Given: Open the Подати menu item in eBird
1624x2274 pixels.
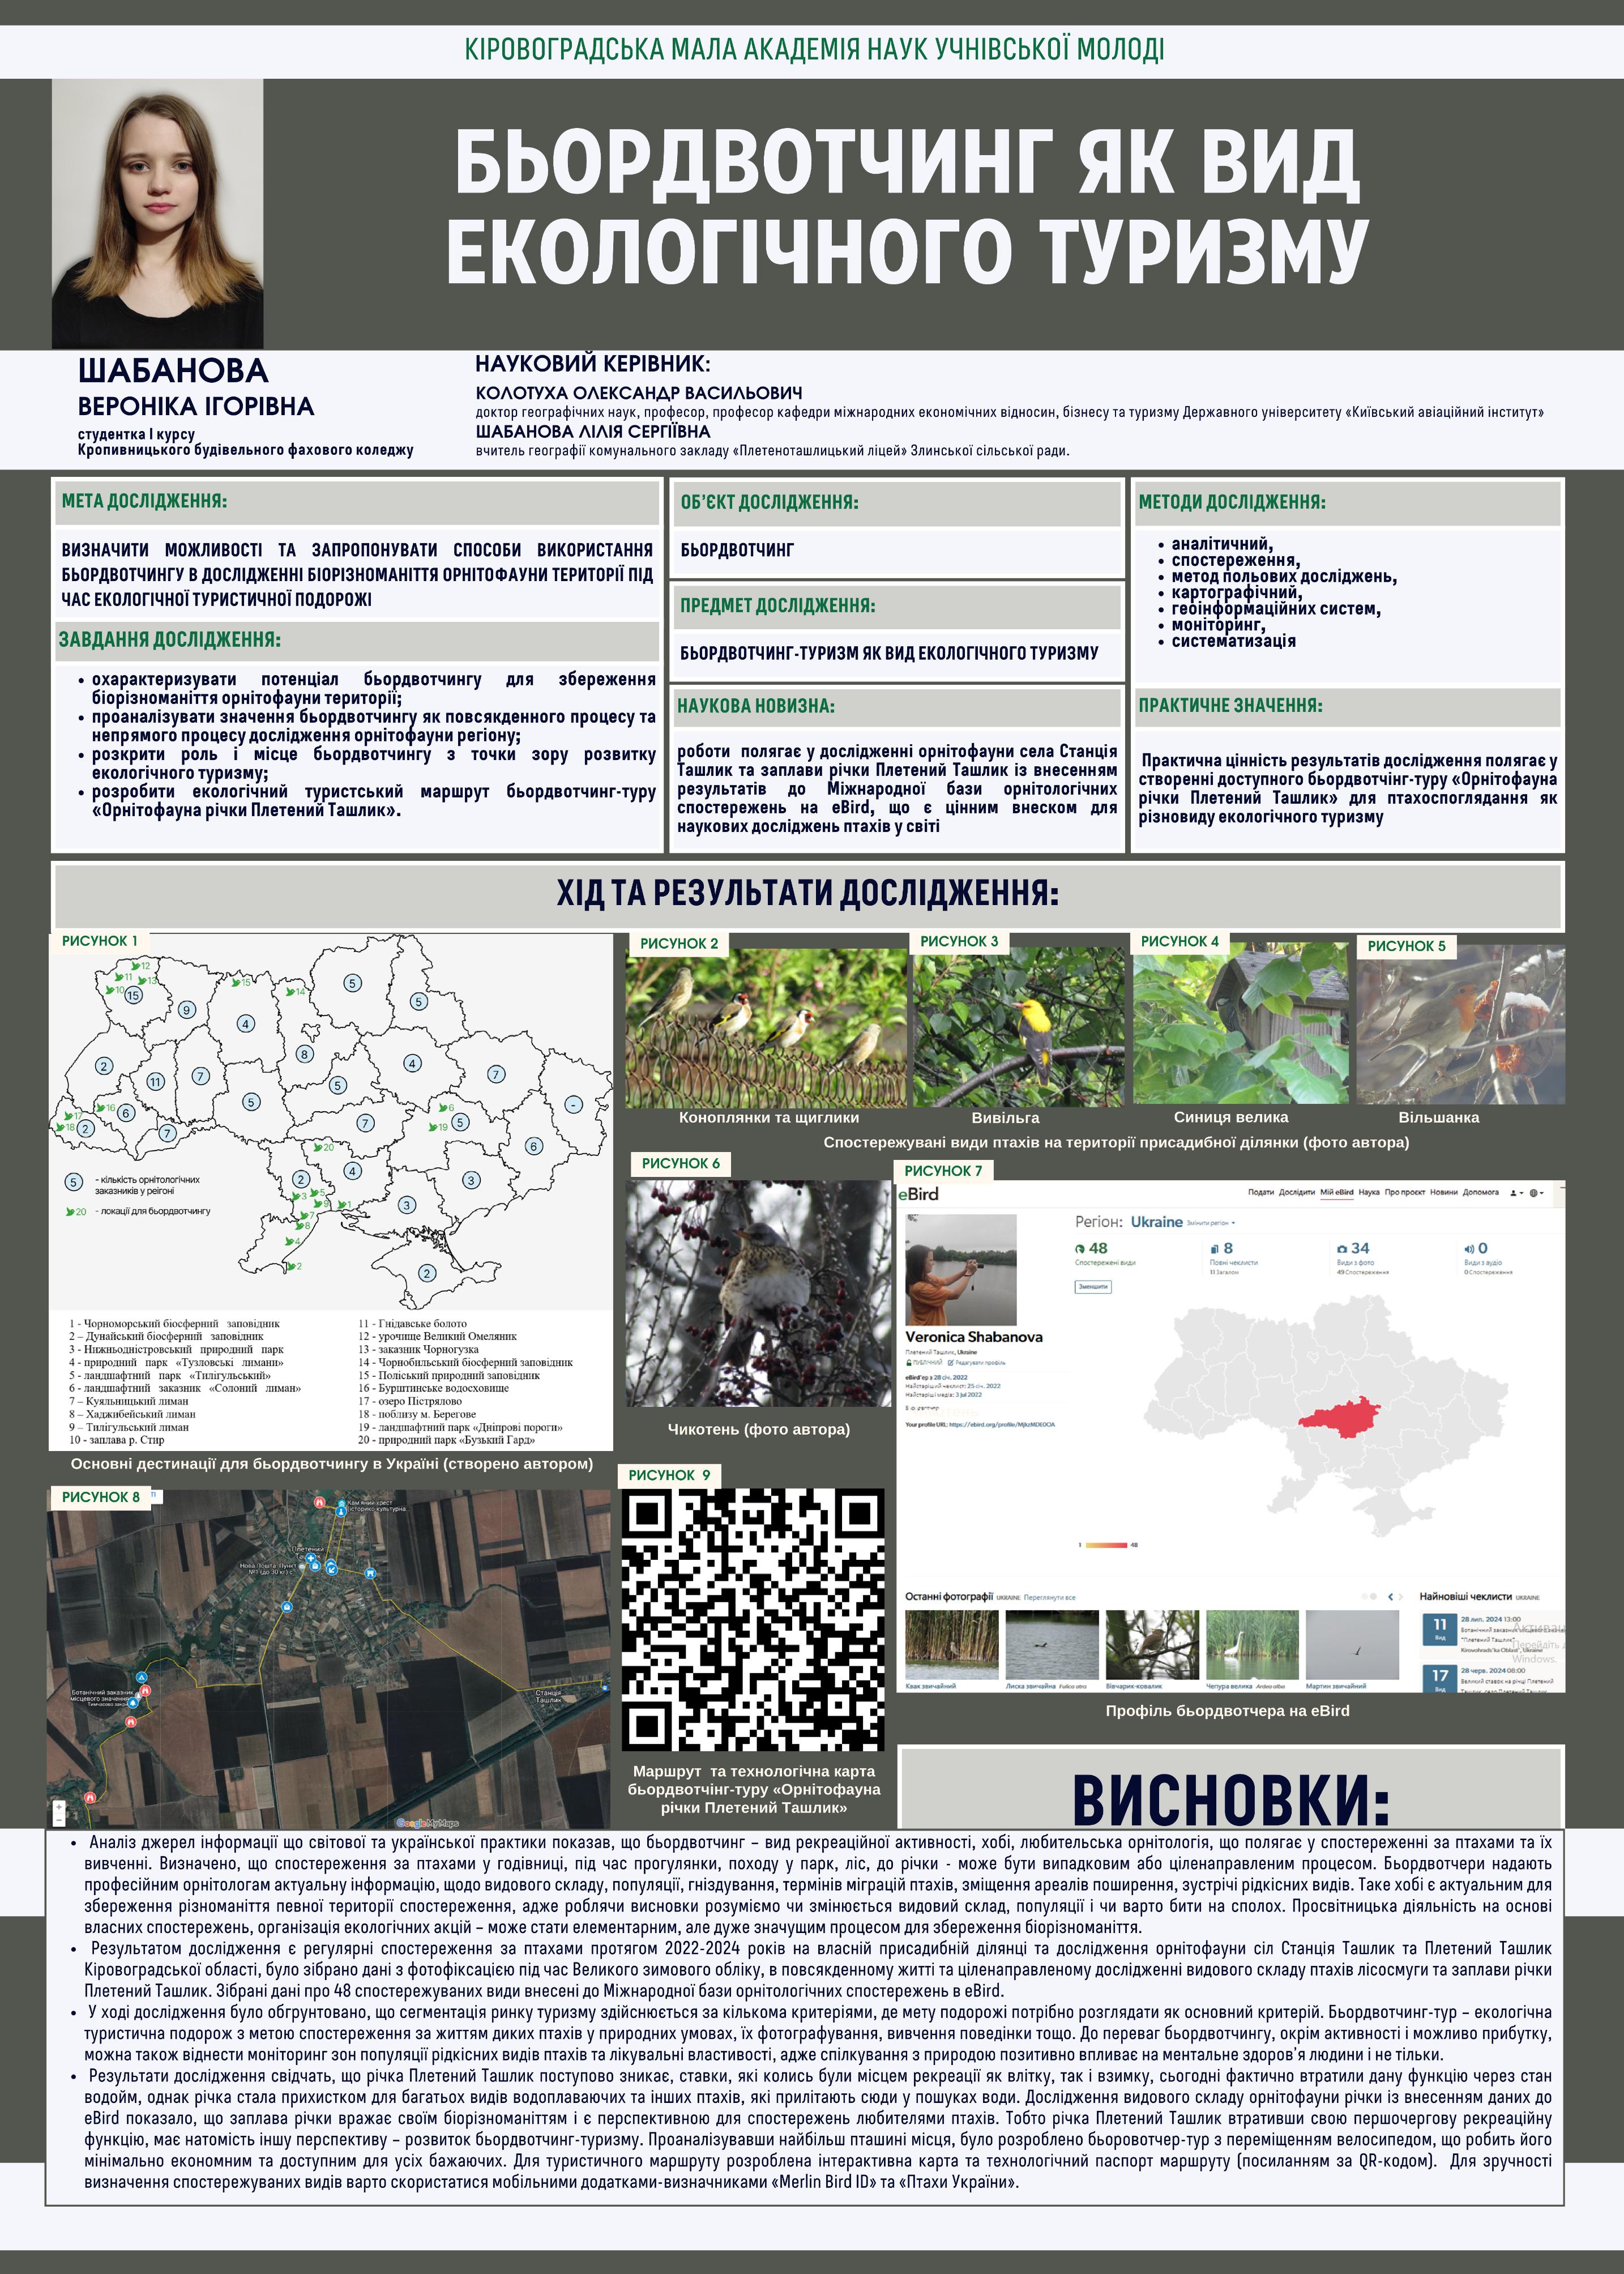Looking at the screenshot, I should pos(1261,1192).
